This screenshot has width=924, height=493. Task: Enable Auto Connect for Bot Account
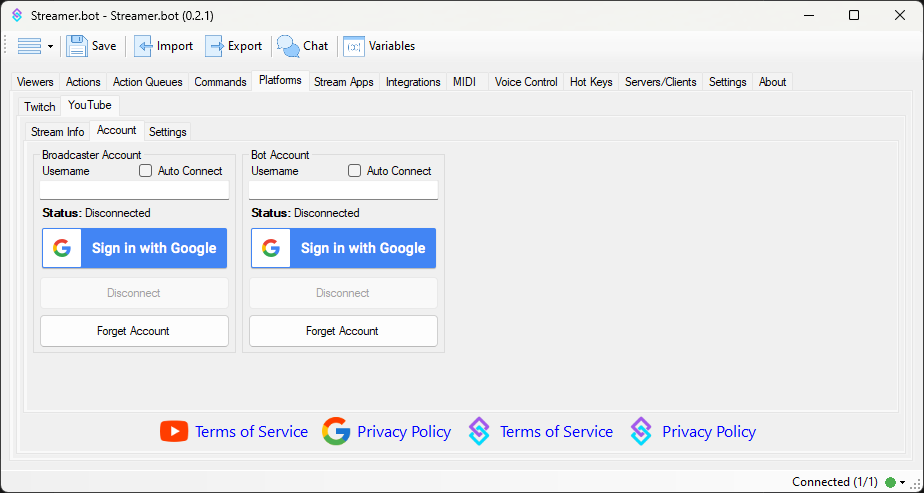point(355,171)
